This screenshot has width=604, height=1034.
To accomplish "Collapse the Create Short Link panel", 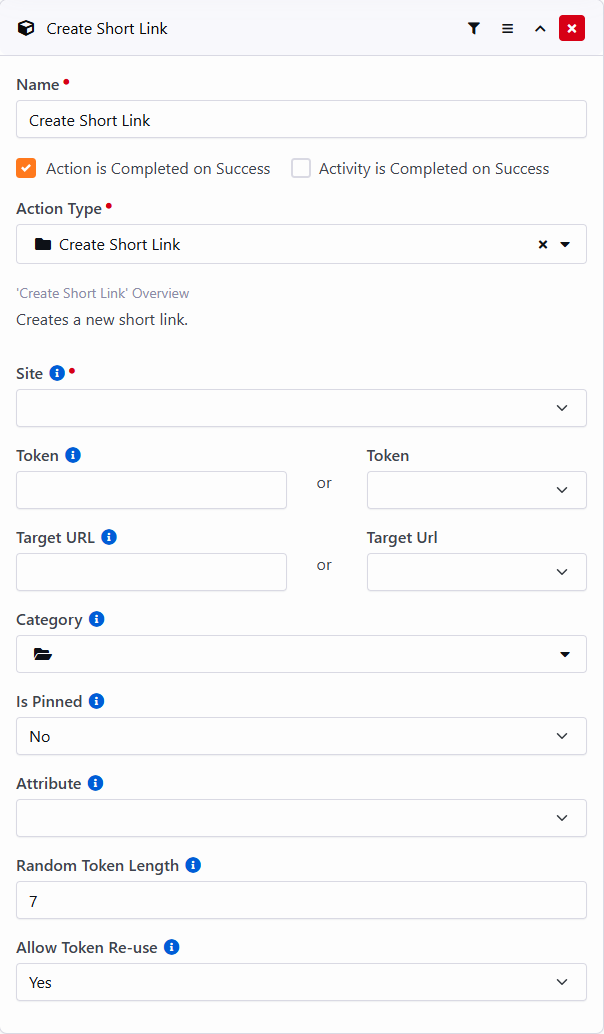I will [x=540, y=29].
